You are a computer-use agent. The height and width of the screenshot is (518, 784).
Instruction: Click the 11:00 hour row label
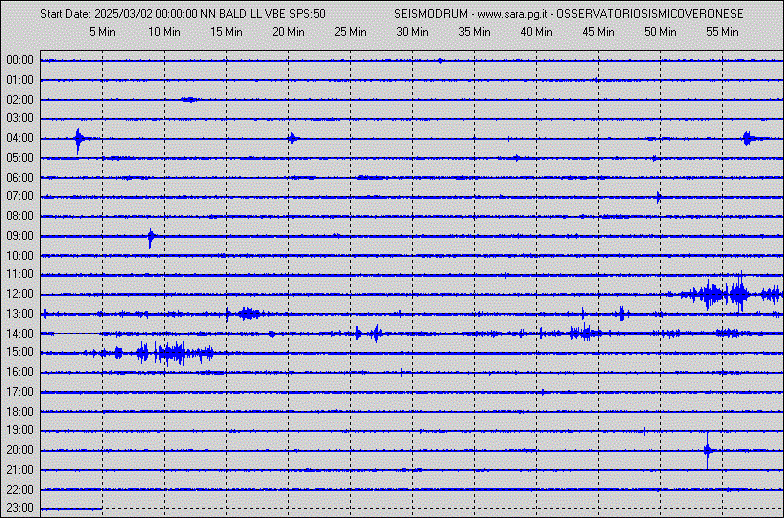tap(20, 274)
